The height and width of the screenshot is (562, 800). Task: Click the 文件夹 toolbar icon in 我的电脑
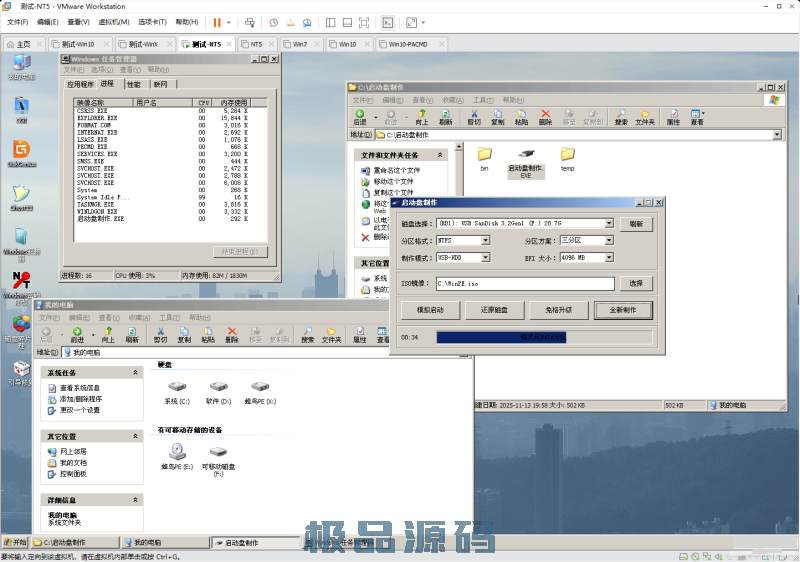(x=331, y=335)
